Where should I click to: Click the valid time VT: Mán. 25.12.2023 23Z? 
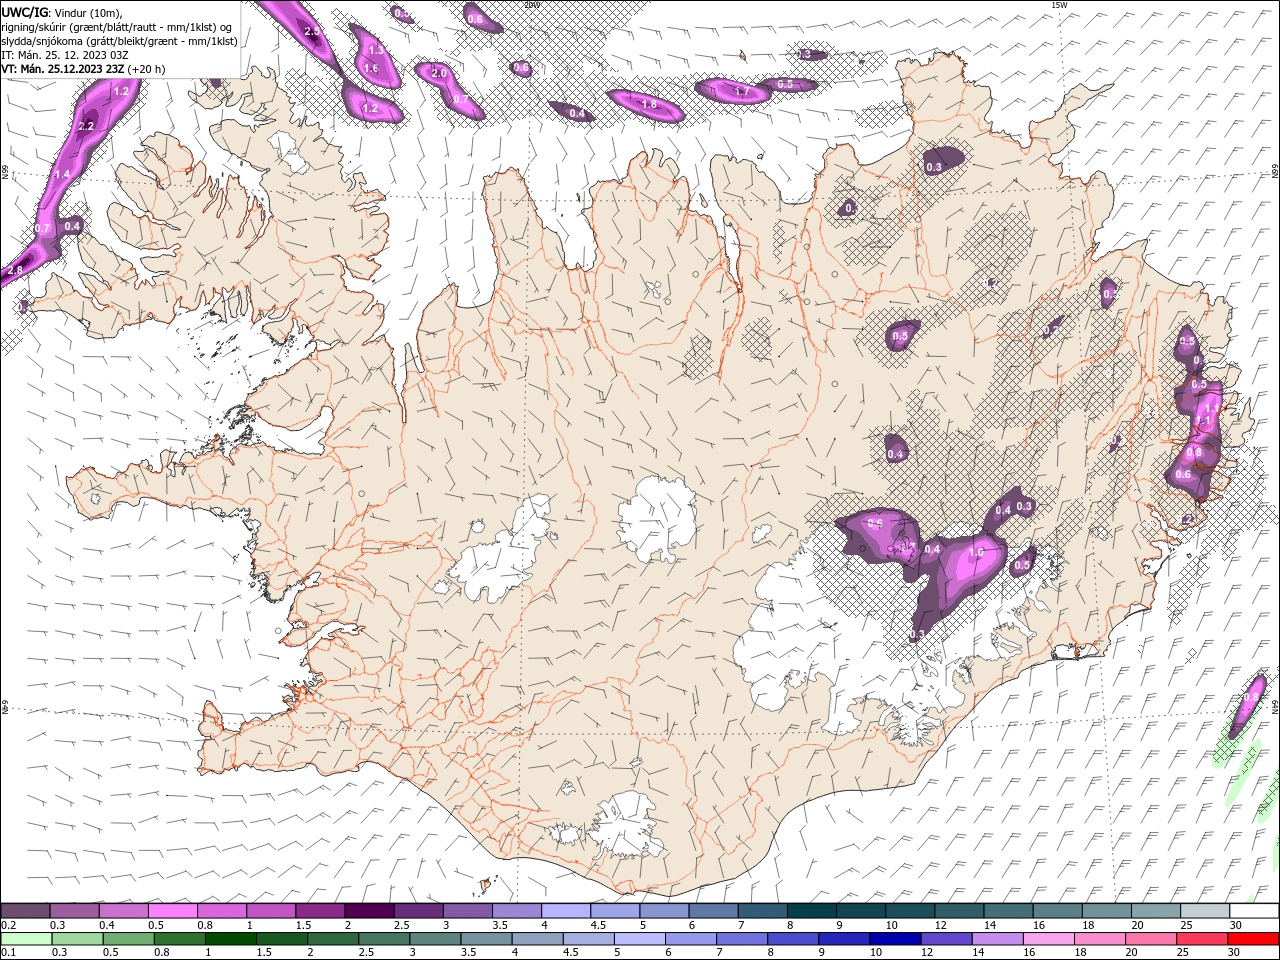(63, 69)
